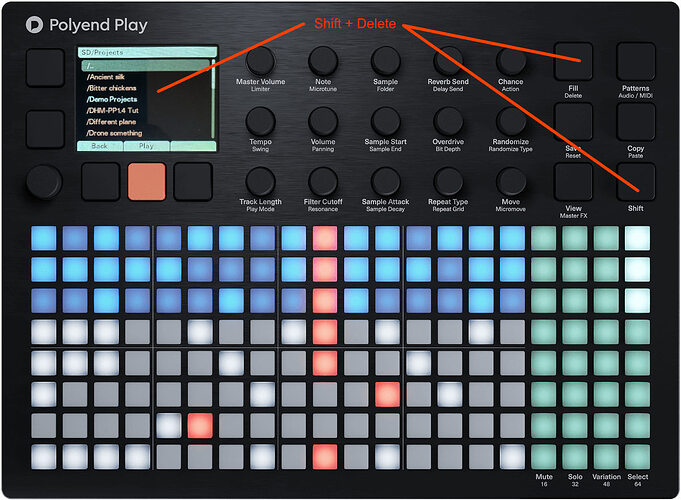Click the Play soft label on the display

point(146,146)
